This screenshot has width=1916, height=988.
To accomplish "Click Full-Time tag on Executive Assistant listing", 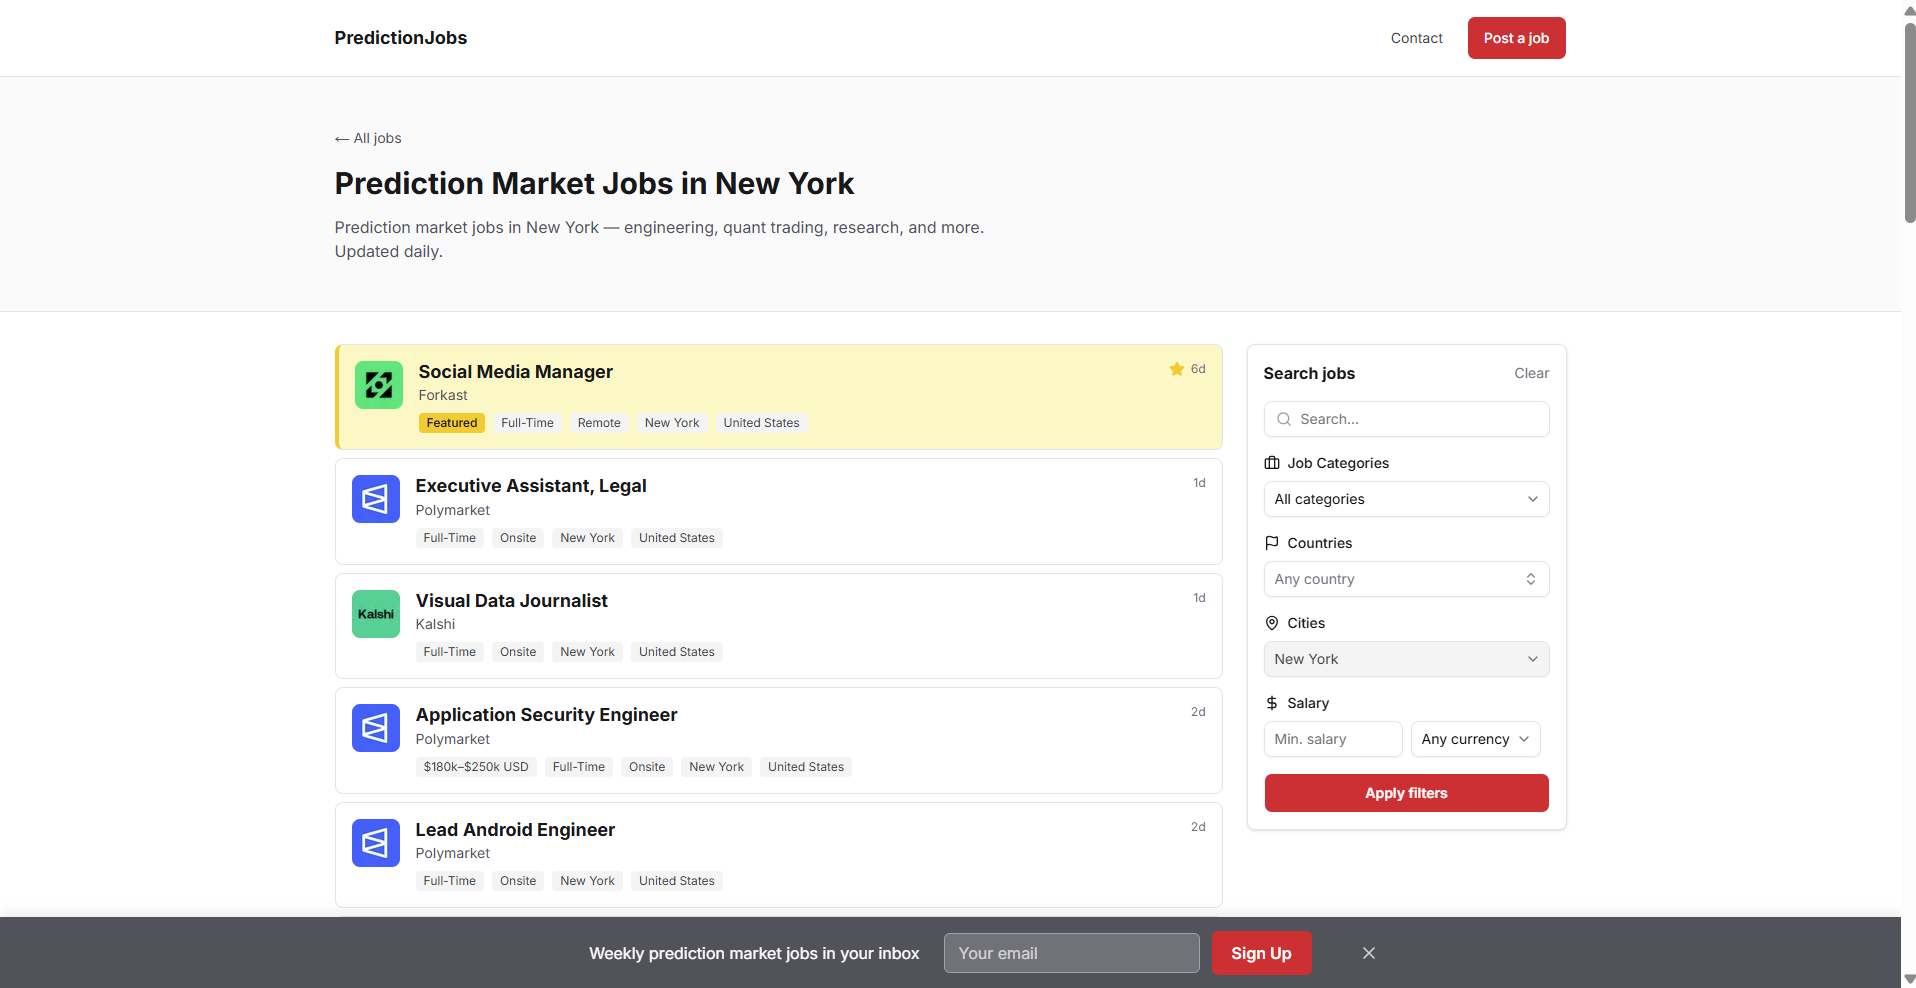I will click(x=450, y=538).
